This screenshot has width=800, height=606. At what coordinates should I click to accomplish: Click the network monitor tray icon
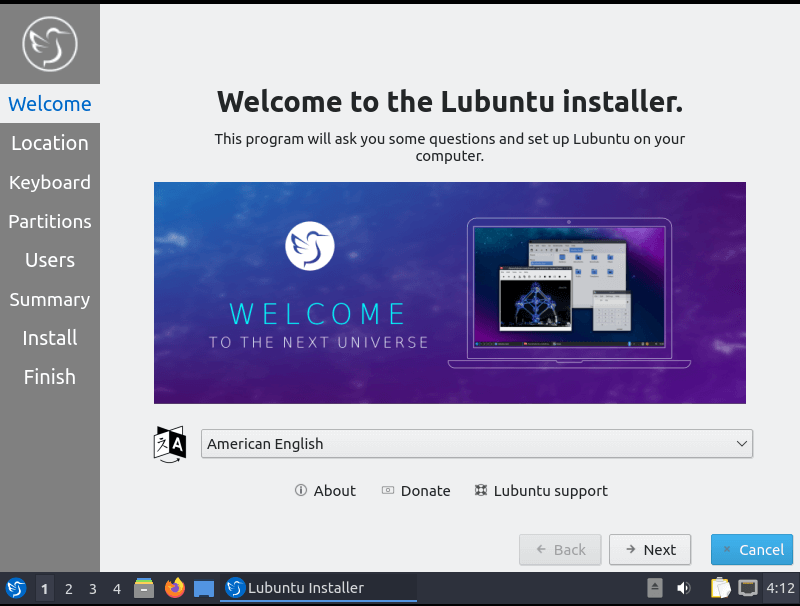748,588
